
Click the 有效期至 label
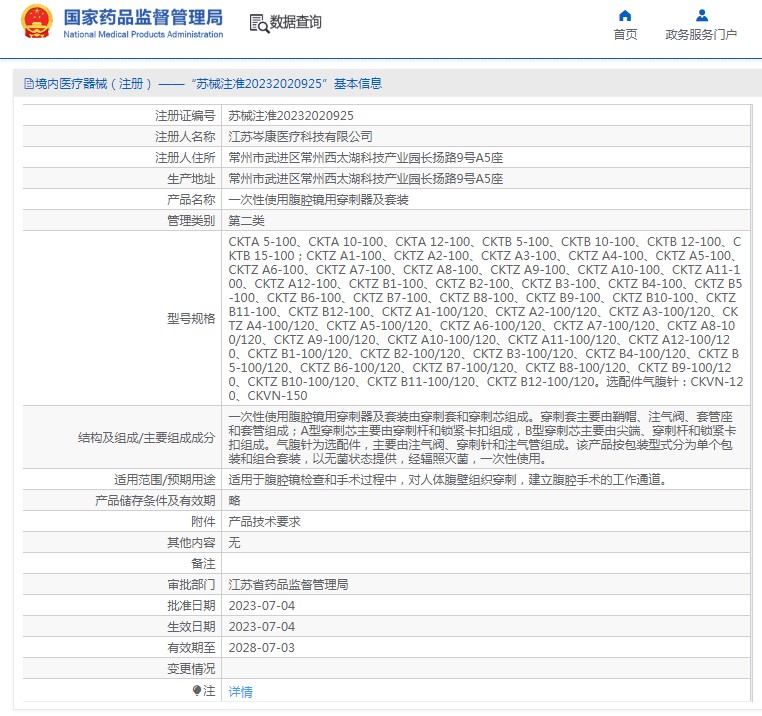pyautogui.click(x=191, y=647)
